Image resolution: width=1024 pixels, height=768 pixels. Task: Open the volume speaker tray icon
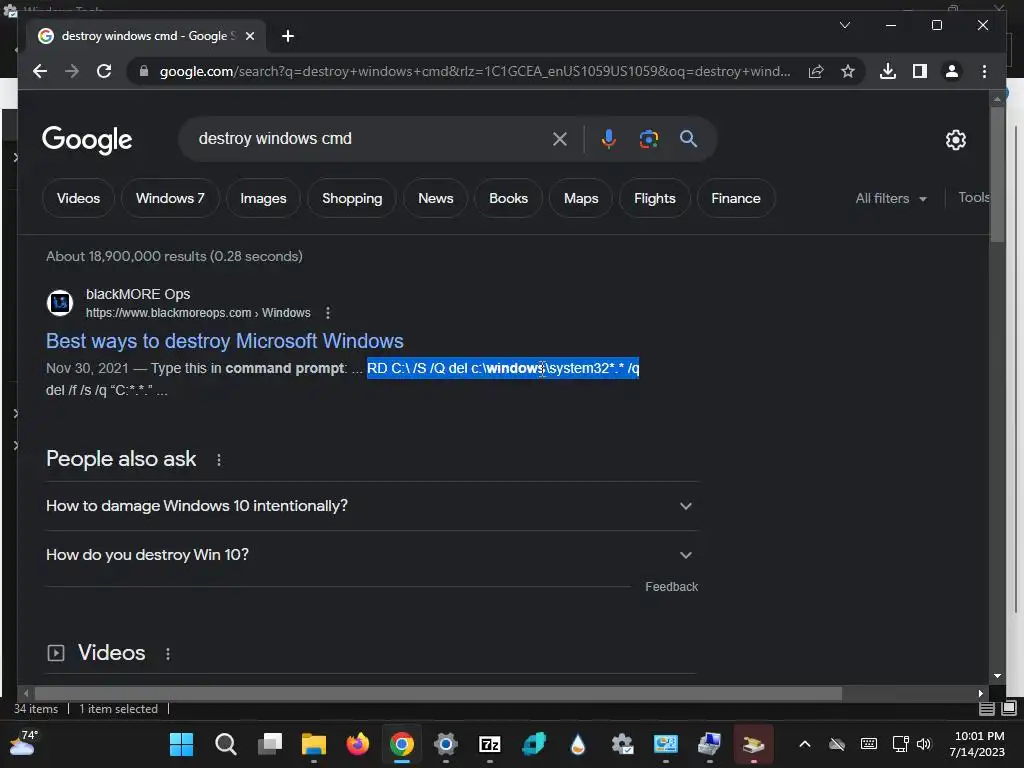pos(923,744)
